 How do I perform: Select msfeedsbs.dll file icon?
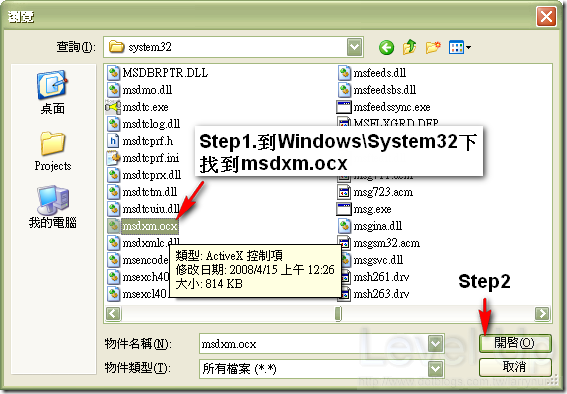coord(344,90)
